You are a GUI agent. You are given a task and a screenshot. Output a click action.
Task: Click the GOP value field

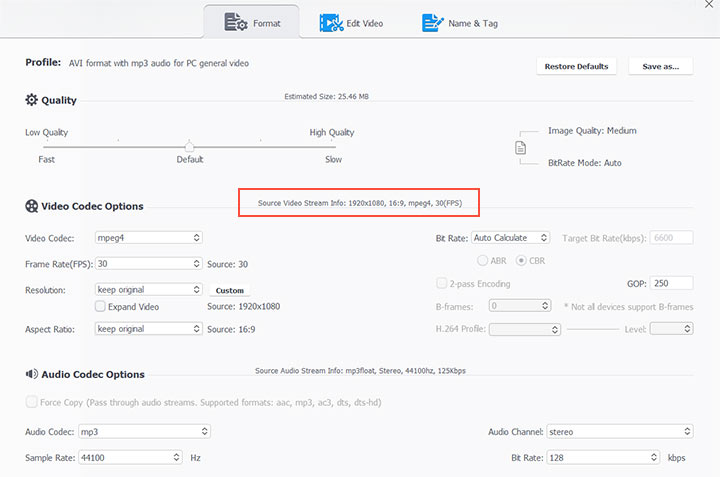pos(671,283)
